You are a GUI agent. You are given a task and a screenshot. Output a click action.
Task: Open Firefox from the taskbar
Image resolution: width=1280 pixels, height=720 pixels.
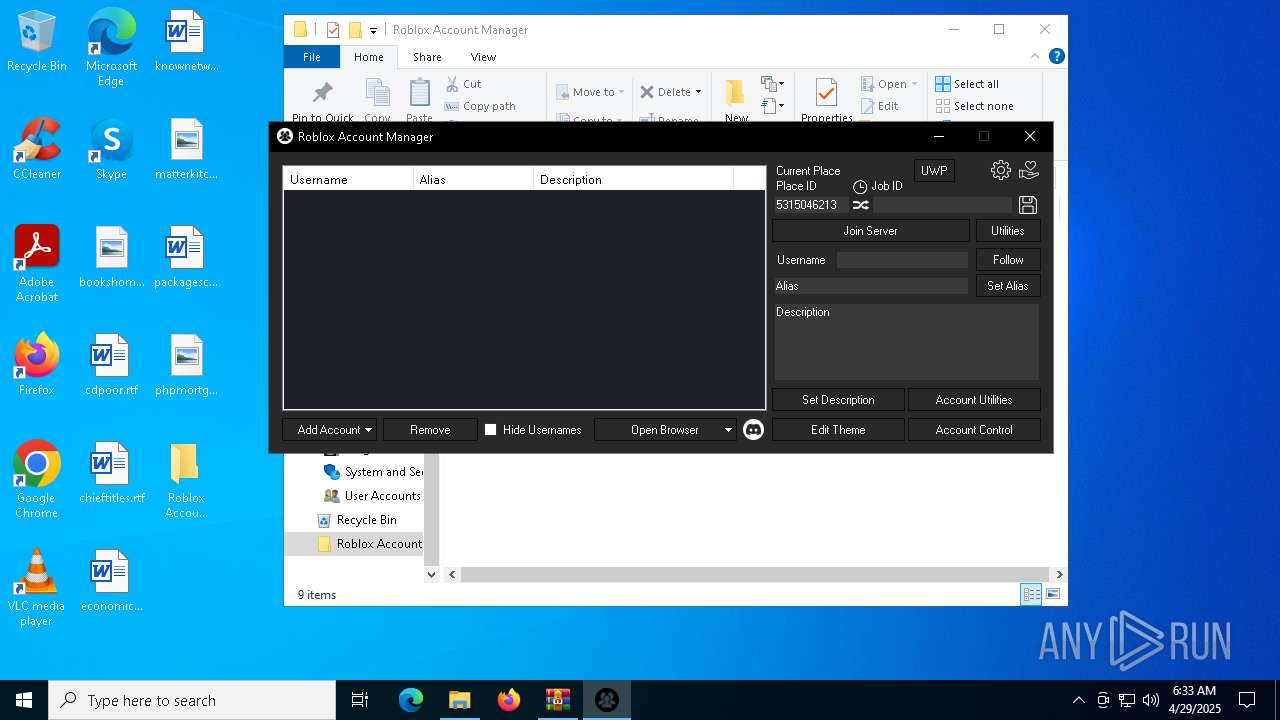click(509, 700)
